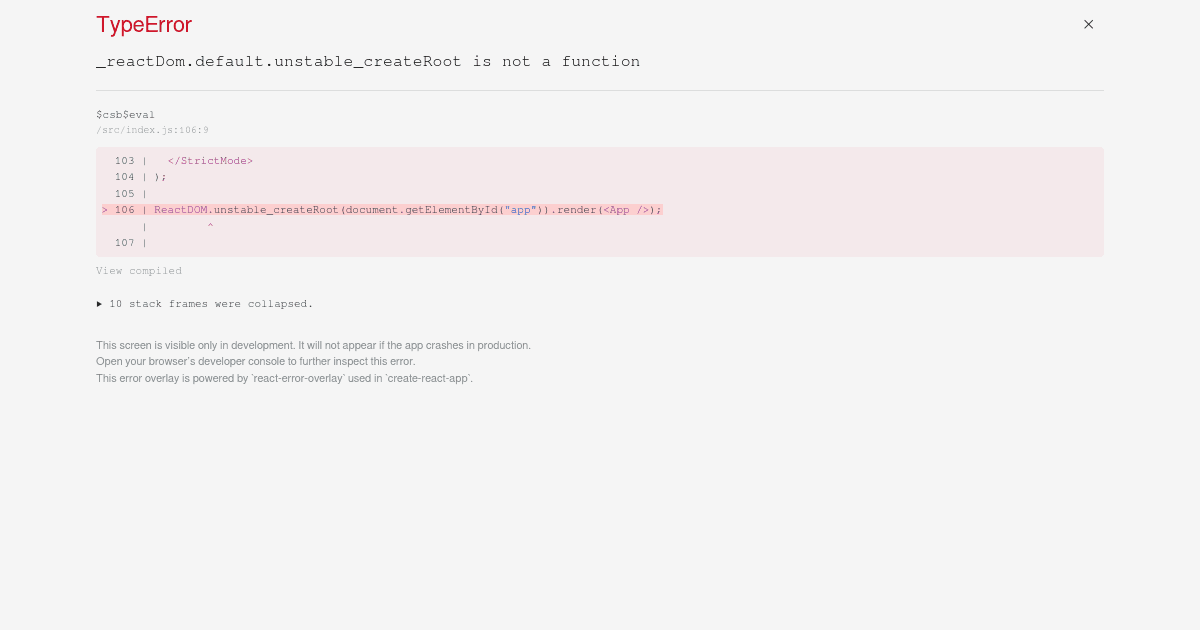Image resolution: width=1200 pixels, height=630 pixels.
Task: Select line 104 in the code block
Action: pos(155,177)
